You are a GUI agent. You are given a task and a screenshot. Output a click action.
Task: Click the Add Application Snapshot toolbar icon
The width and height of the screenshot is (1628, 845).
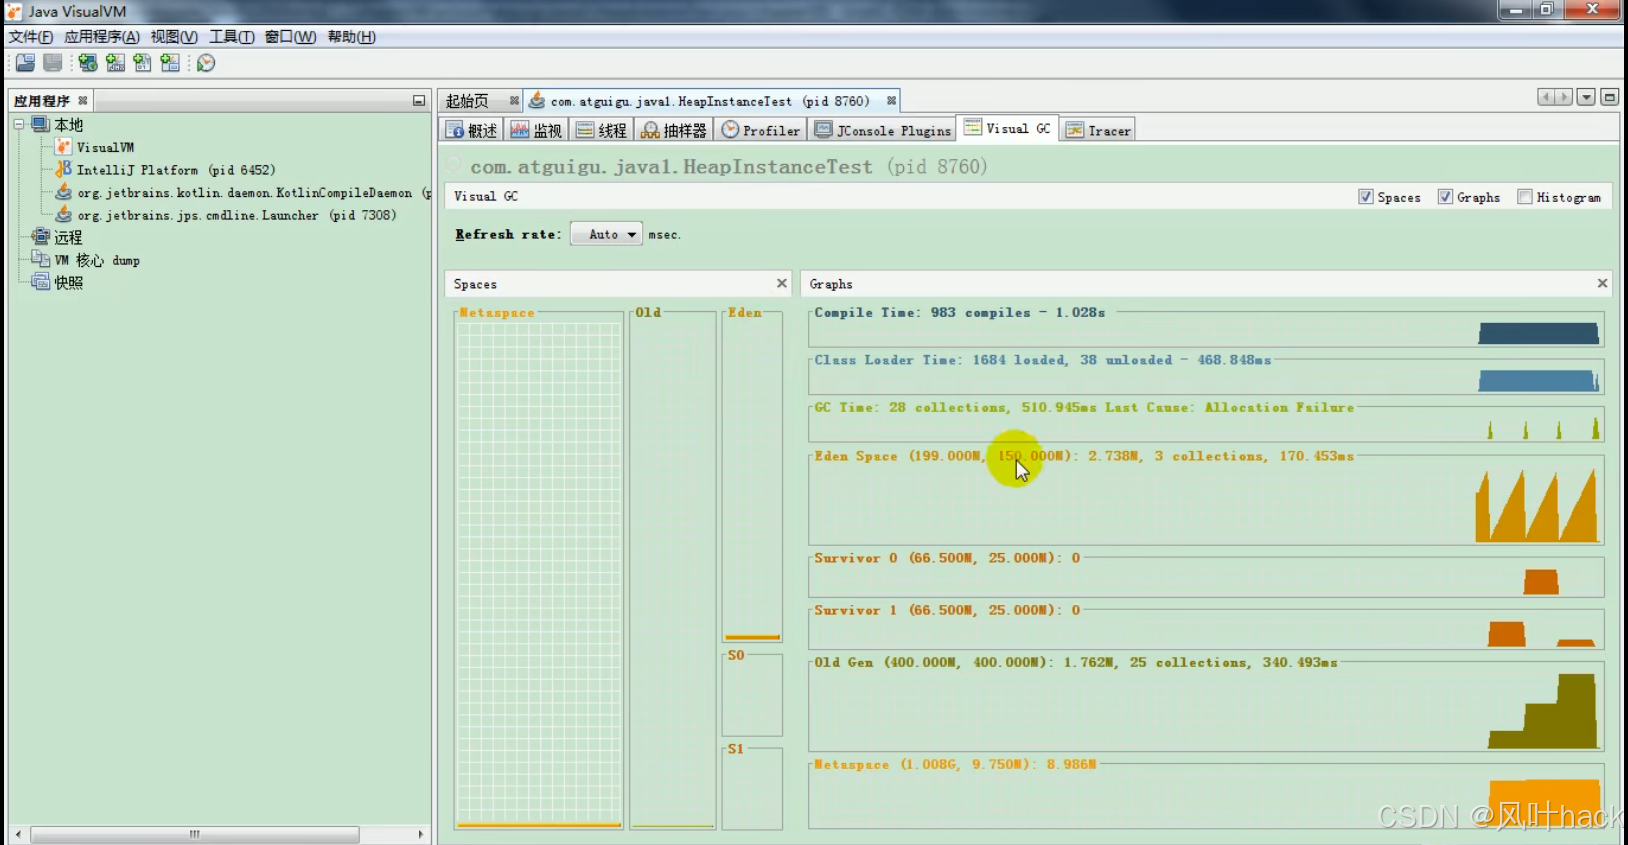click(x=170, y=63)
